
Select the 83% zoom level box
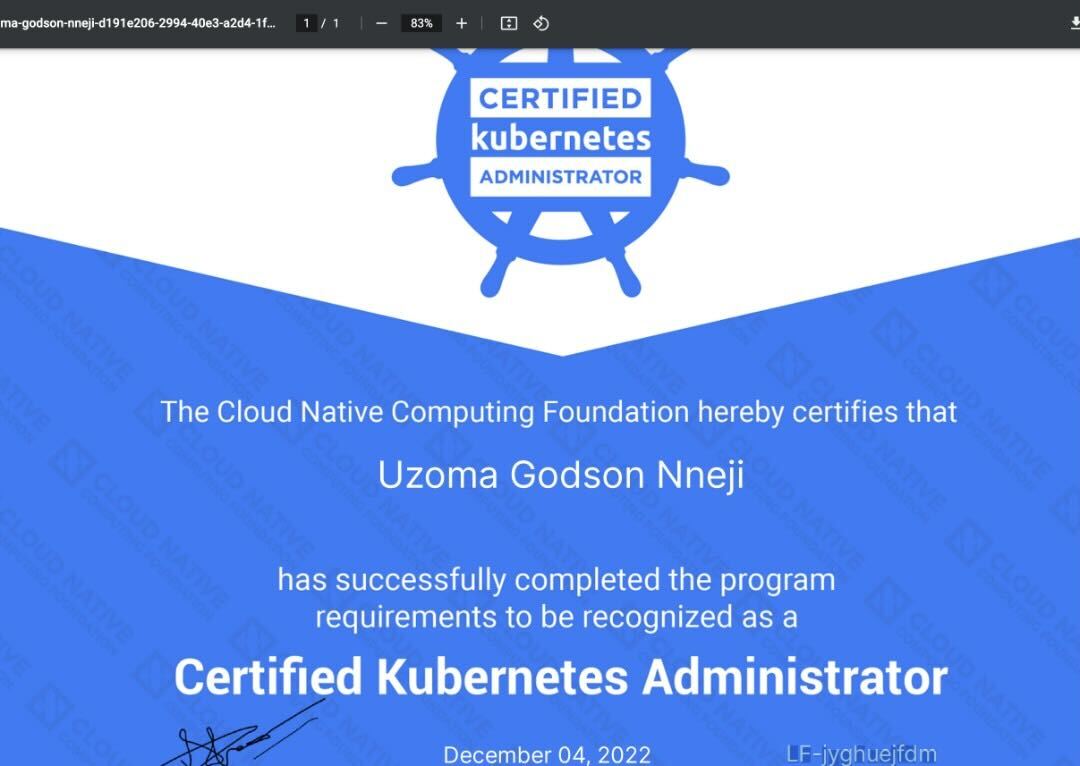(421, 23)
